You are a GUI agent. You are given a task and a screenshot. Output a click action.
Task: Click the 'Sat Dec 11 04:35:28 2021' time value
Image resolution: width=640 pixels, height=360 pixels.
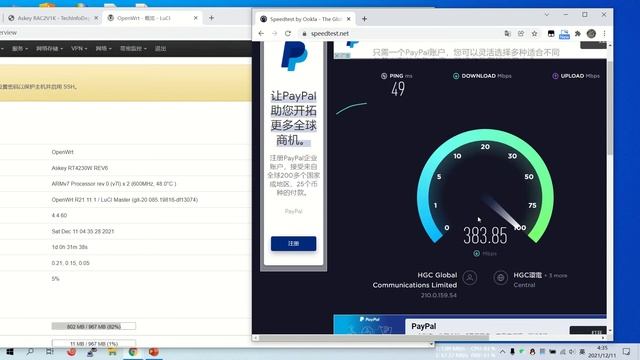(x=83, y=231)
